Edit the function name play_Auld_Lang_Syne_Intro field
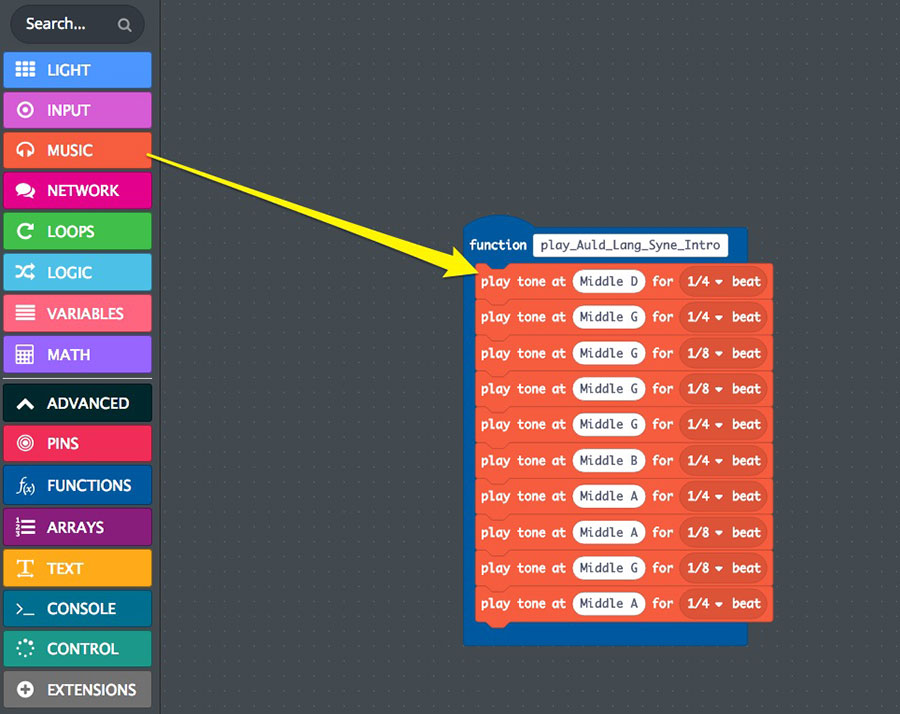 click(630, 245)
